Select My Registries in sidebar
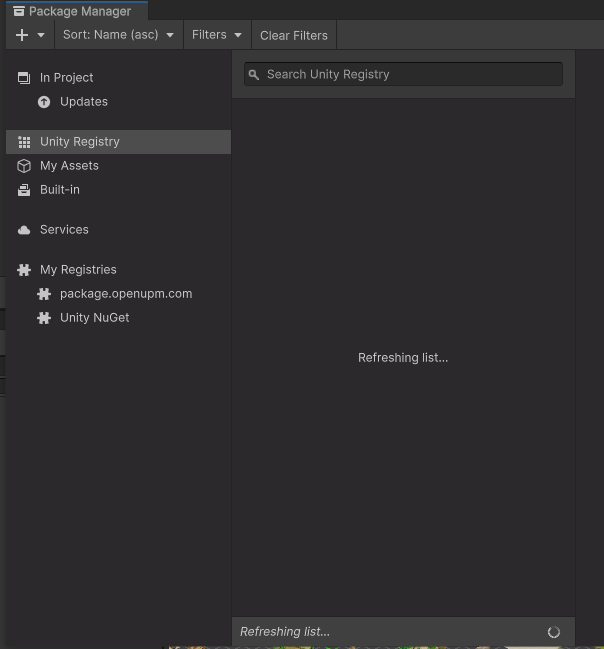Viewport: 604px width, 649px height. 118,270
